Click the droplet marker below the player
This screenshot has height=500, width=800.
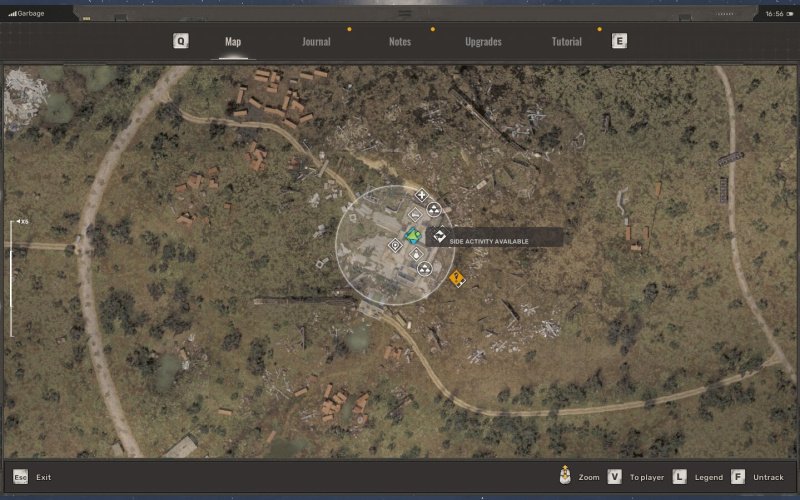point(416,255)
